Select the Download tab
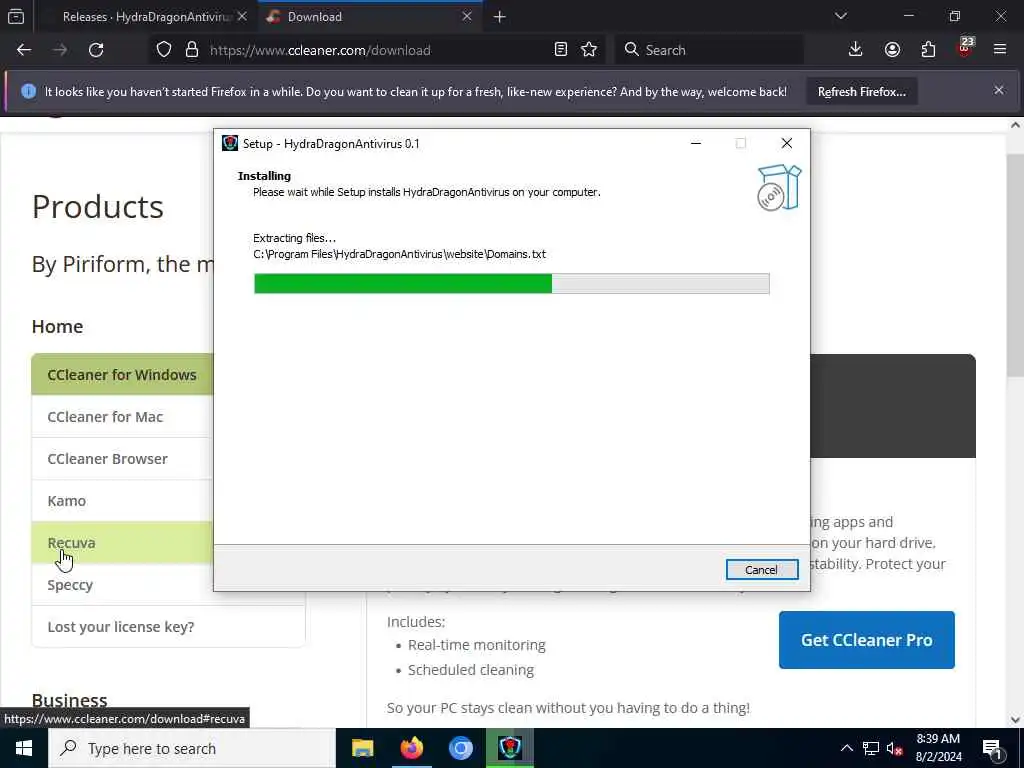 (370, 17)
